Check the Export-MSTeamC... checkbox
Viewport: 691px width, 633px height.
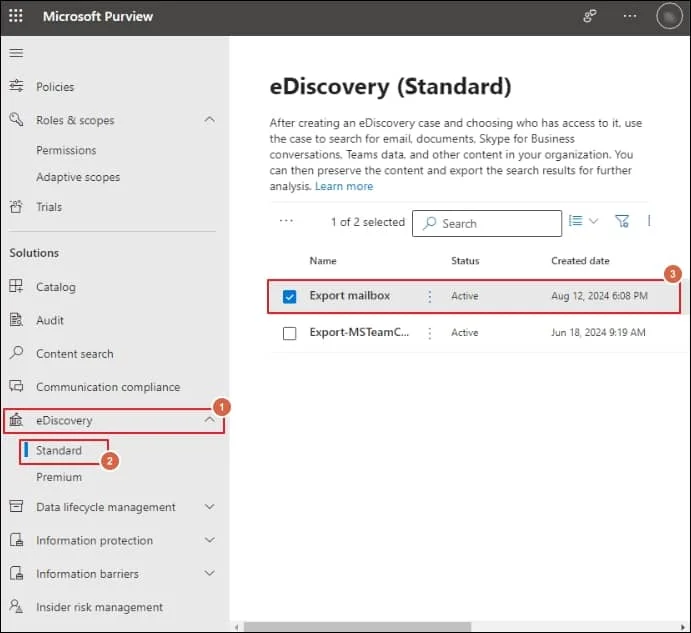click(290, 333)
